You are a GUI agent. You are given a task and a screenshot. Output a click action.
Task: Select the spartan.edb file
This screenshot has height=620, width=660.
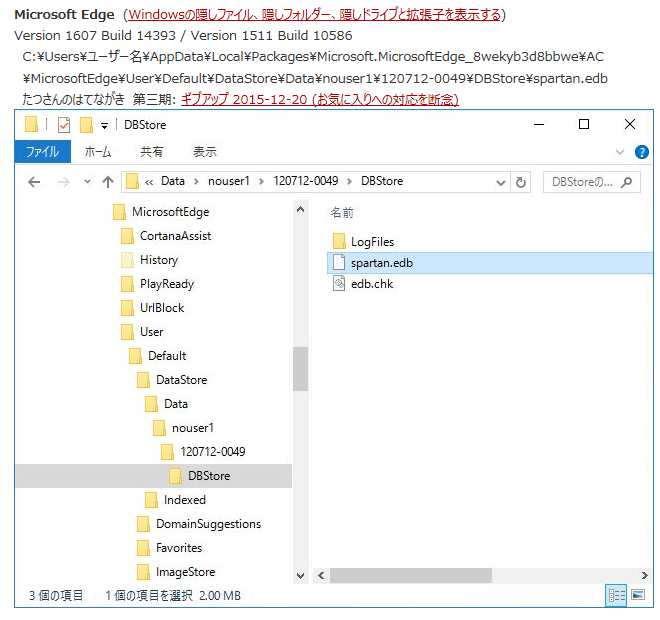coord(490,263)
